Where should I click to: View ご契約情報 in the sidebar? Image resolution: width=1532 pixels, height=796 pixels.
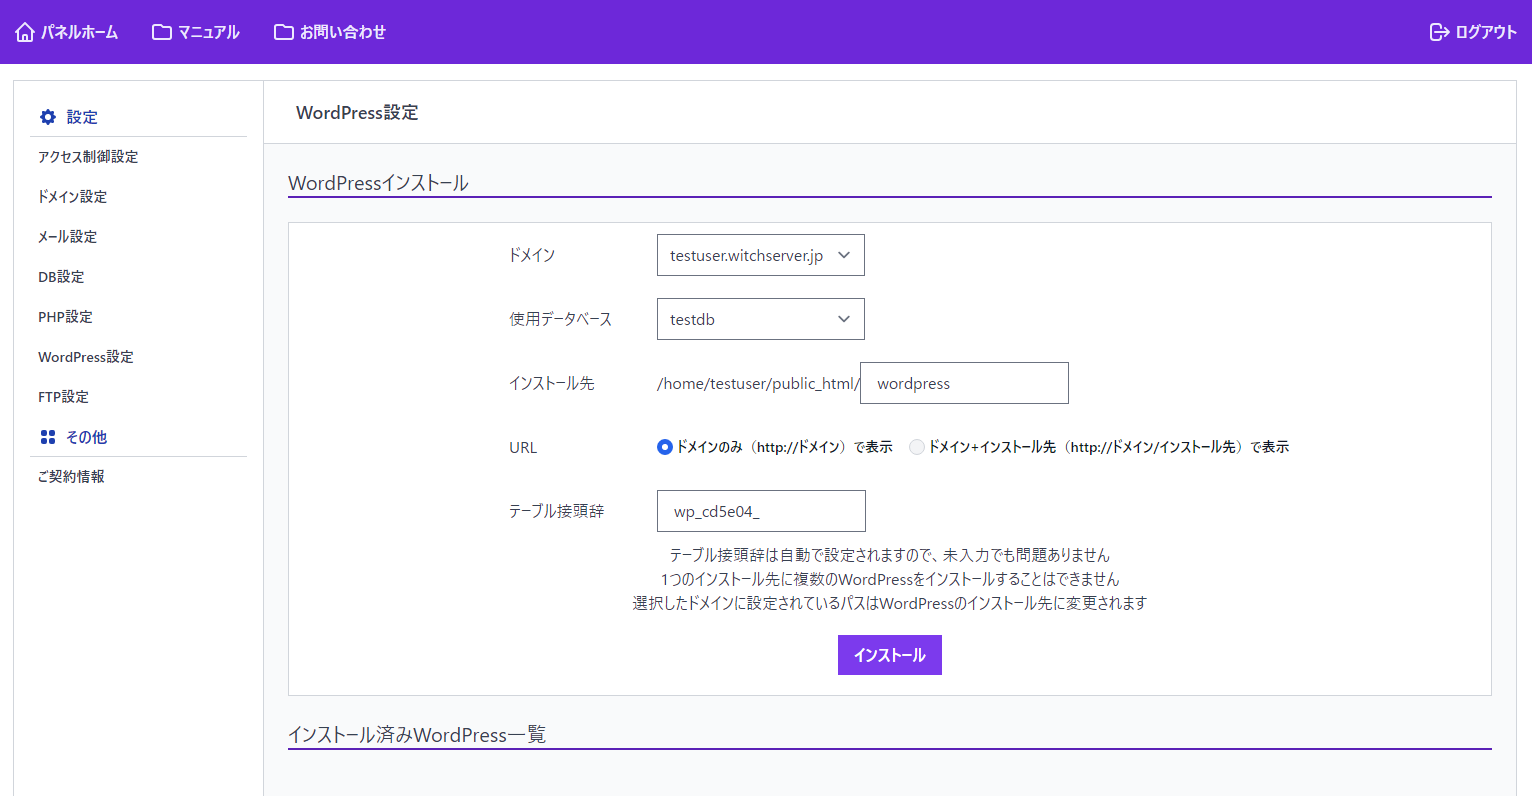pyautogui.click(x=71, y=477)
